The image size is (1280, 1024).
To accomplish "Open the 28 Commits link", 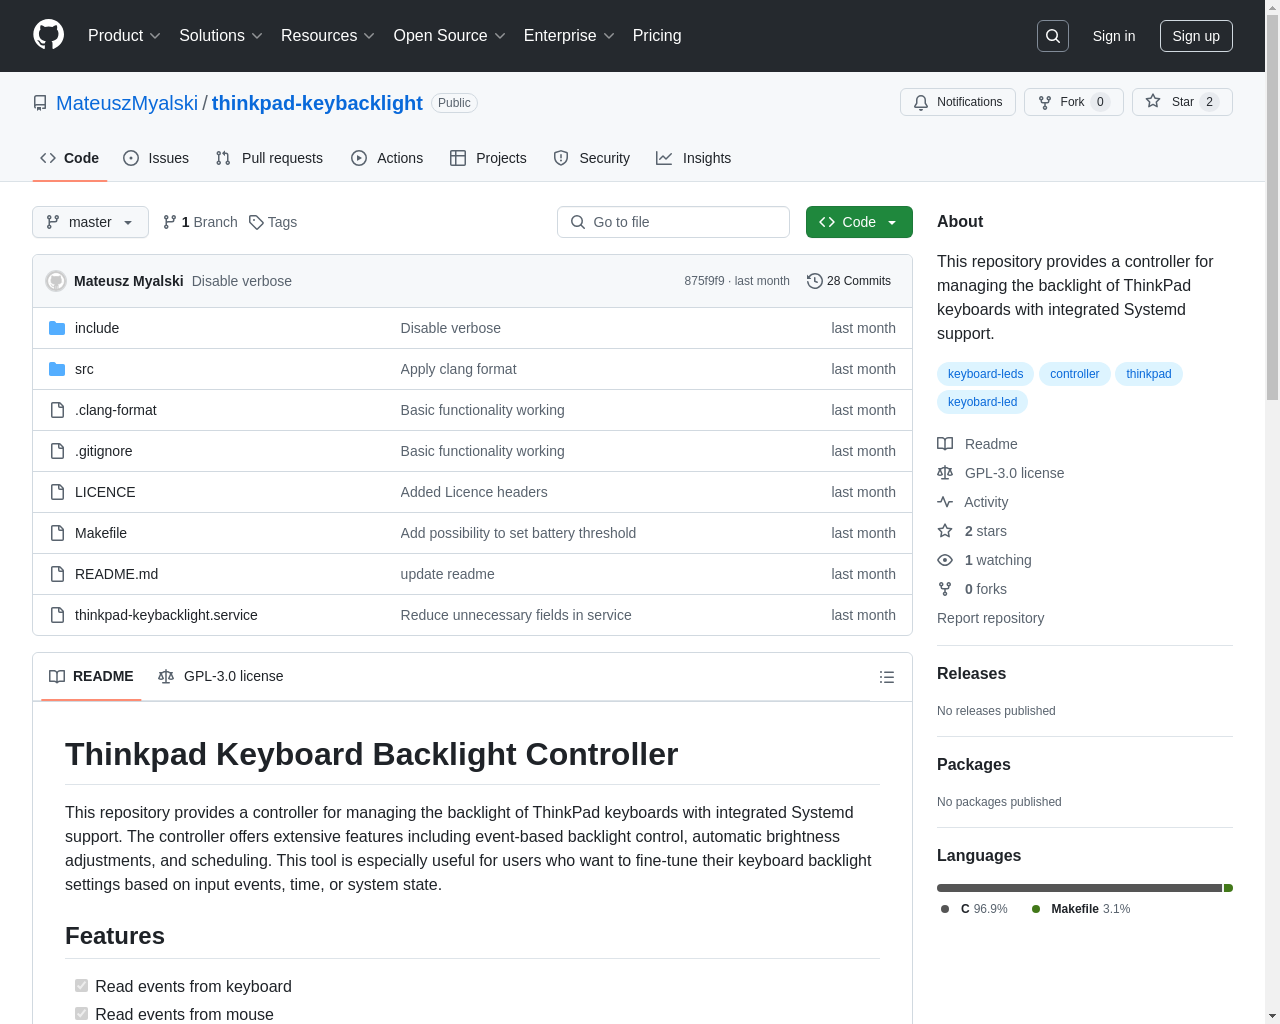I will tap(849, 281).
